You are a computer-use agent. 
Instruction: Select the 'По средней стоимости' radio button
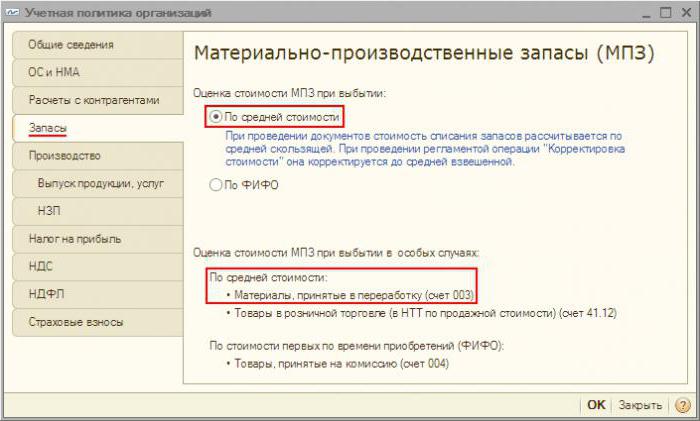(216, 117)
